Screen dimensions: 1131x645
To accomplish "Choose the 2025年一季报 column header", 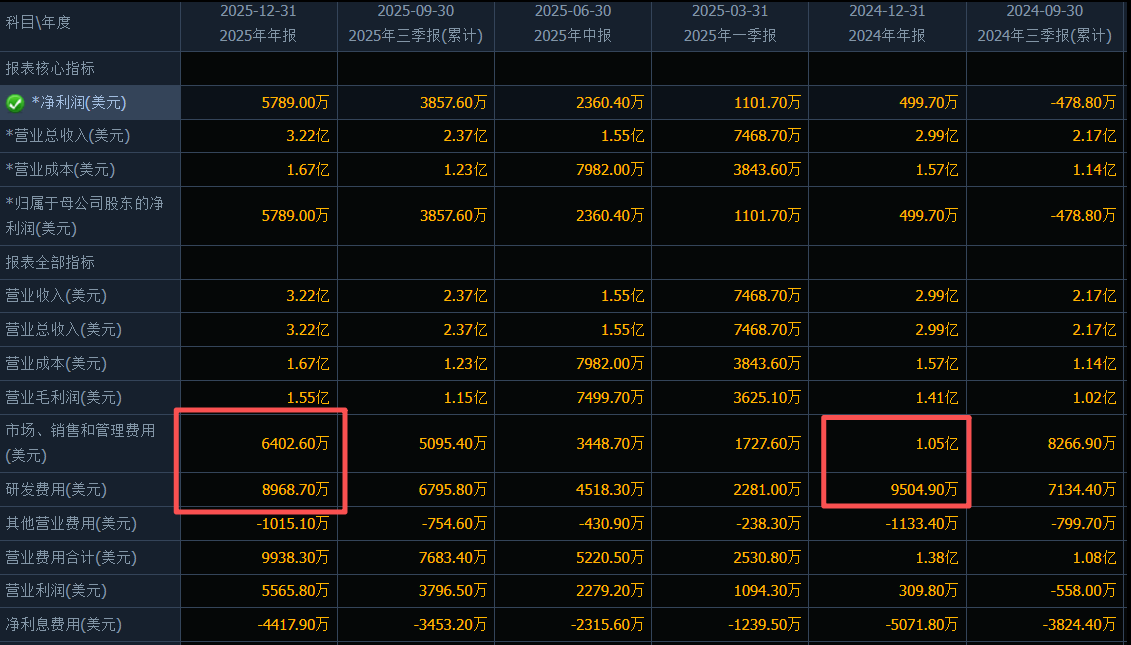I will pyautogui.click(x=730, y=24).
